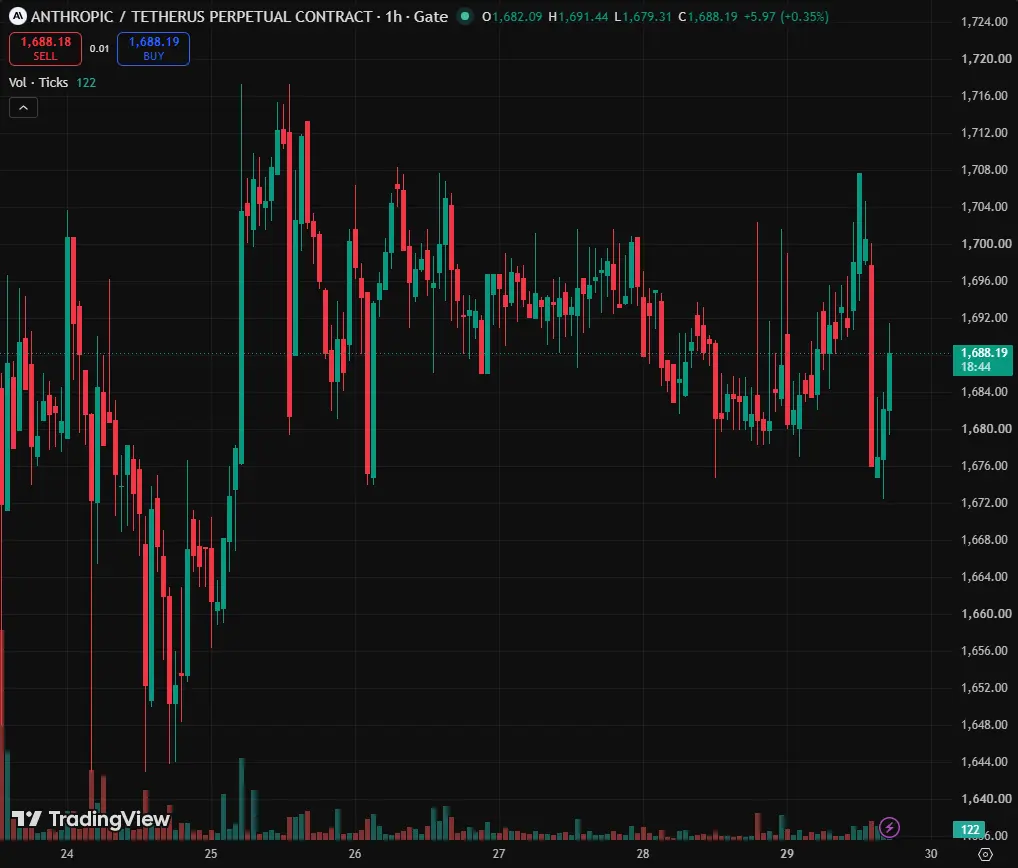1018x868 pixels.
Task: Click date label 25 on time axis
Action: click(211, 854)
